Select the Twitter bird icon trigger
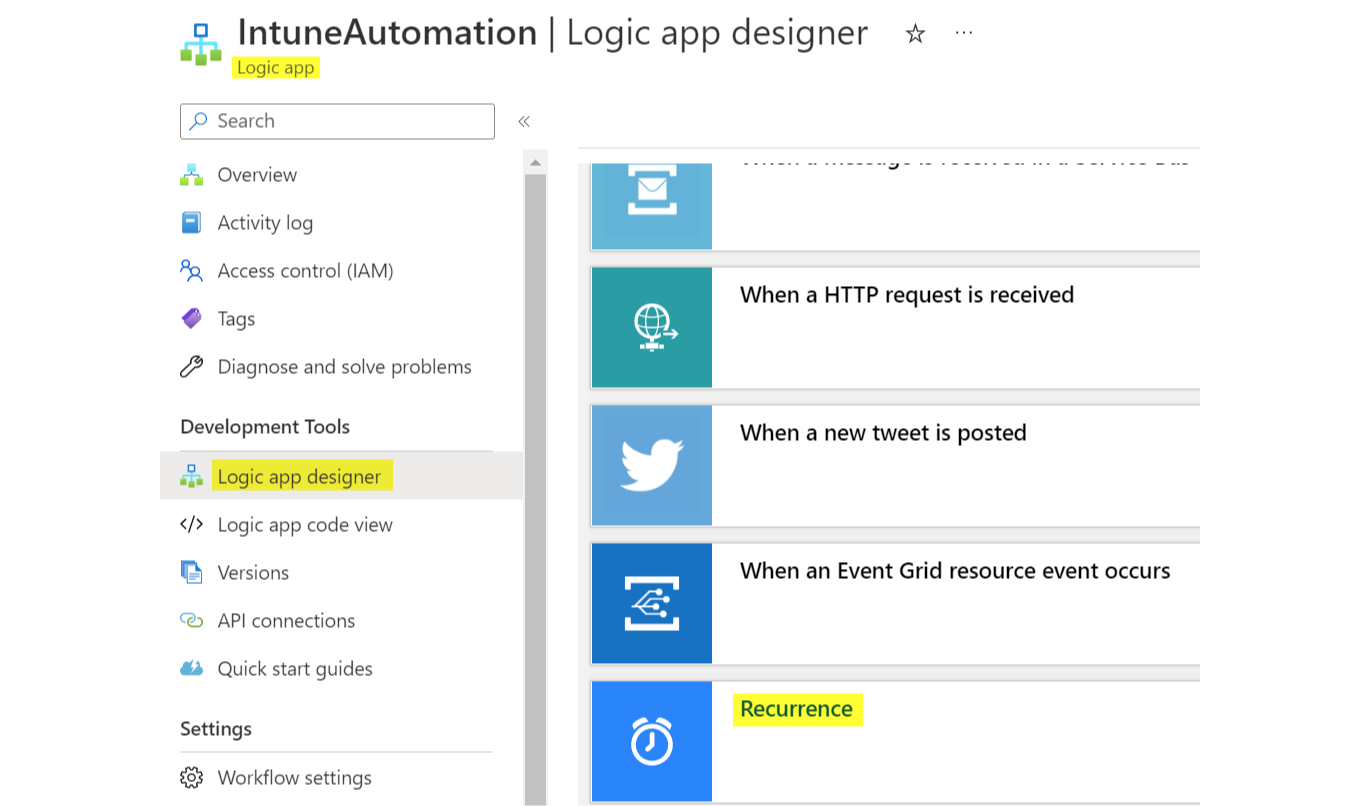 [651, 464]
